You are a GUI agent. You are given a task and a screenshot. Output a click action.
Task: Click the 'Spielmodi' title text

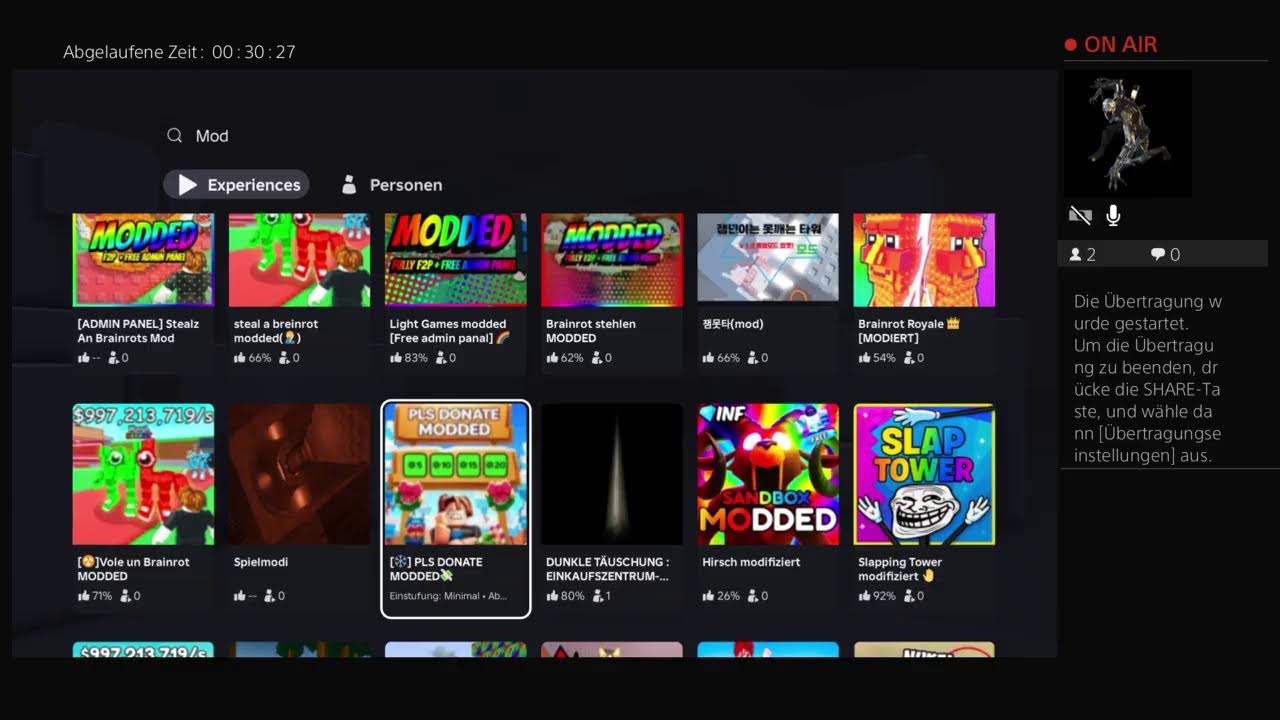click(x=261, y=562)
